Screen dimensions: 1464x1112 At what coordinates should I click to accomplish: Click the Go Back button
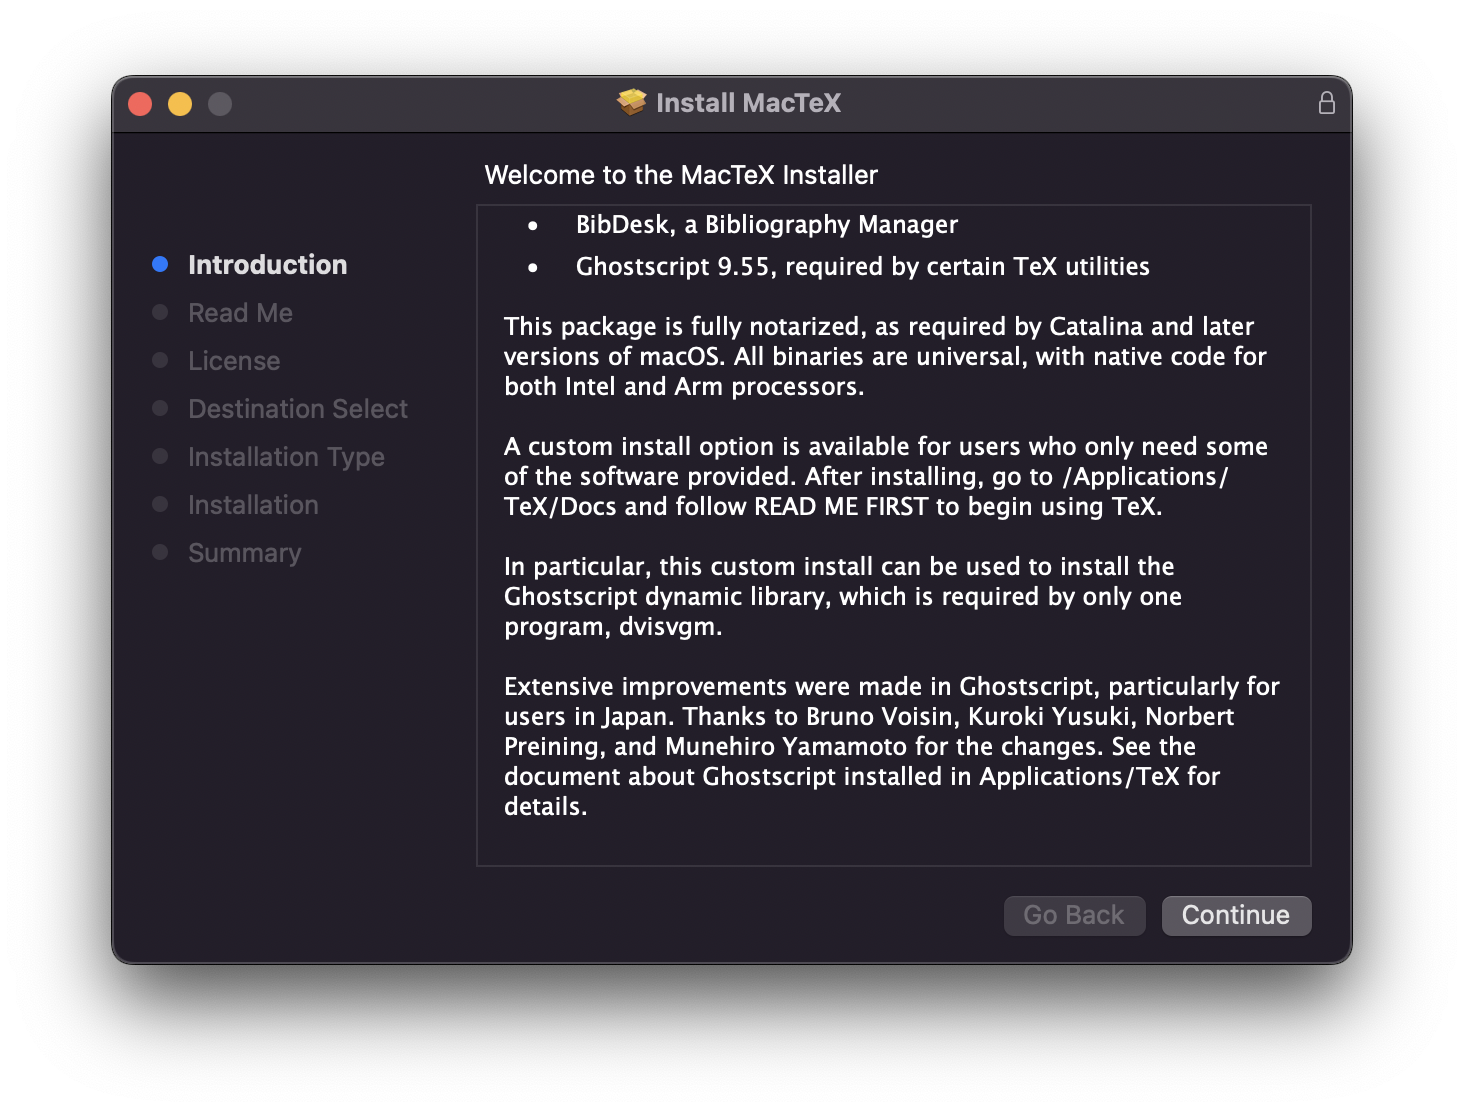click(x=1074, y=915)
